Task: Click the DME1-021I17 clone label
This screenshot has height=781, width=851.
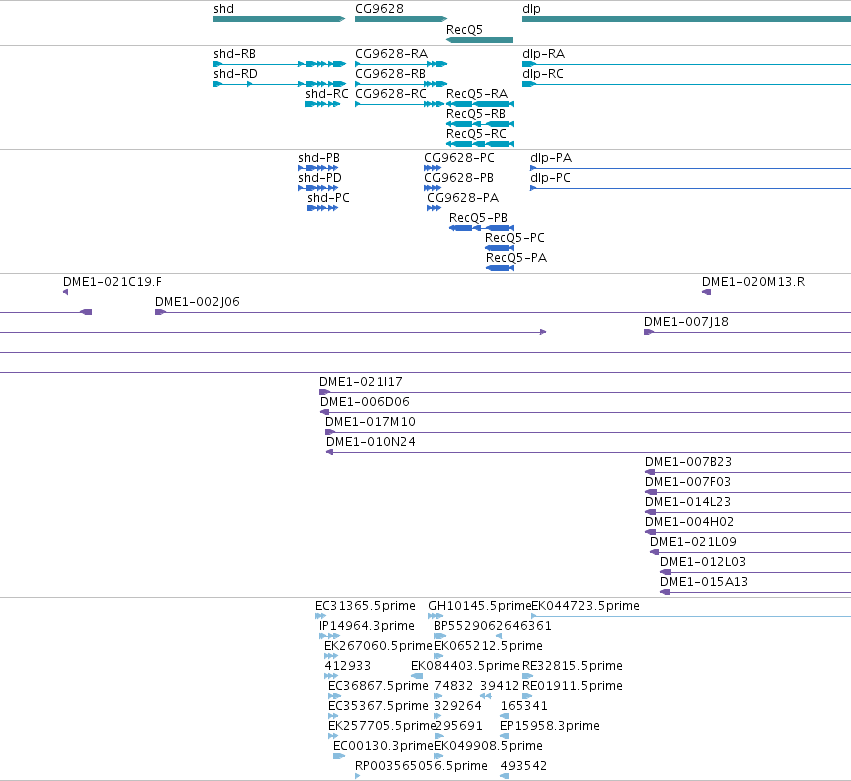Action: [x=361, y=383]
